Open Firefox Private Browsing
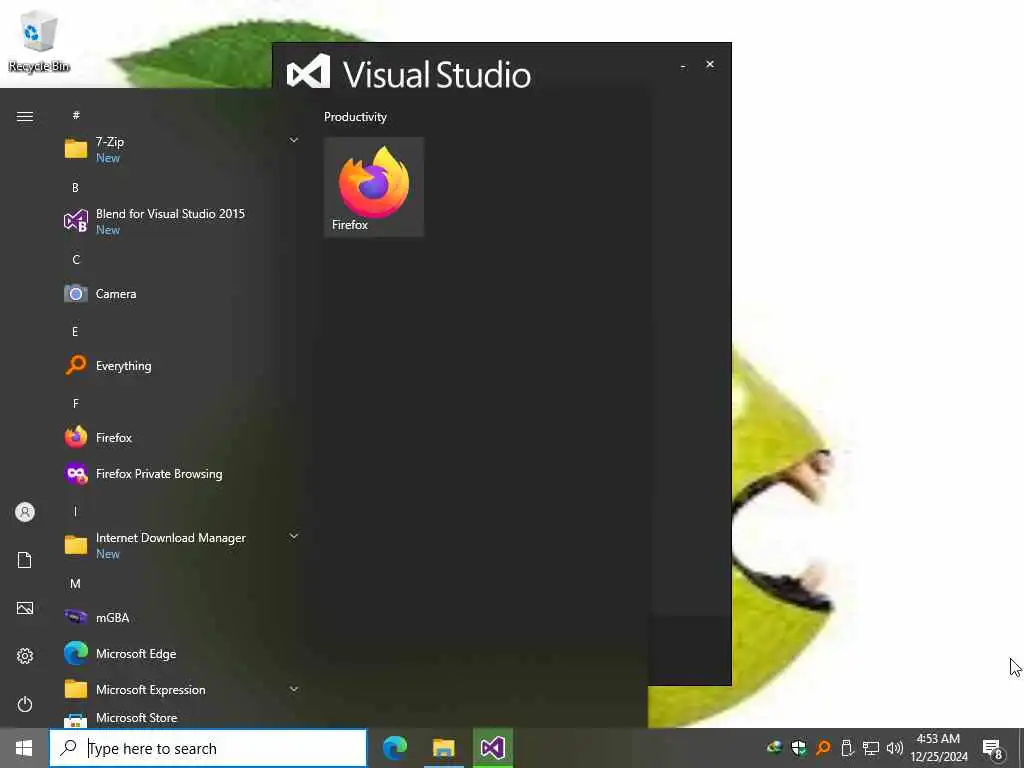The image size is (1024, 768). (181, 473)
